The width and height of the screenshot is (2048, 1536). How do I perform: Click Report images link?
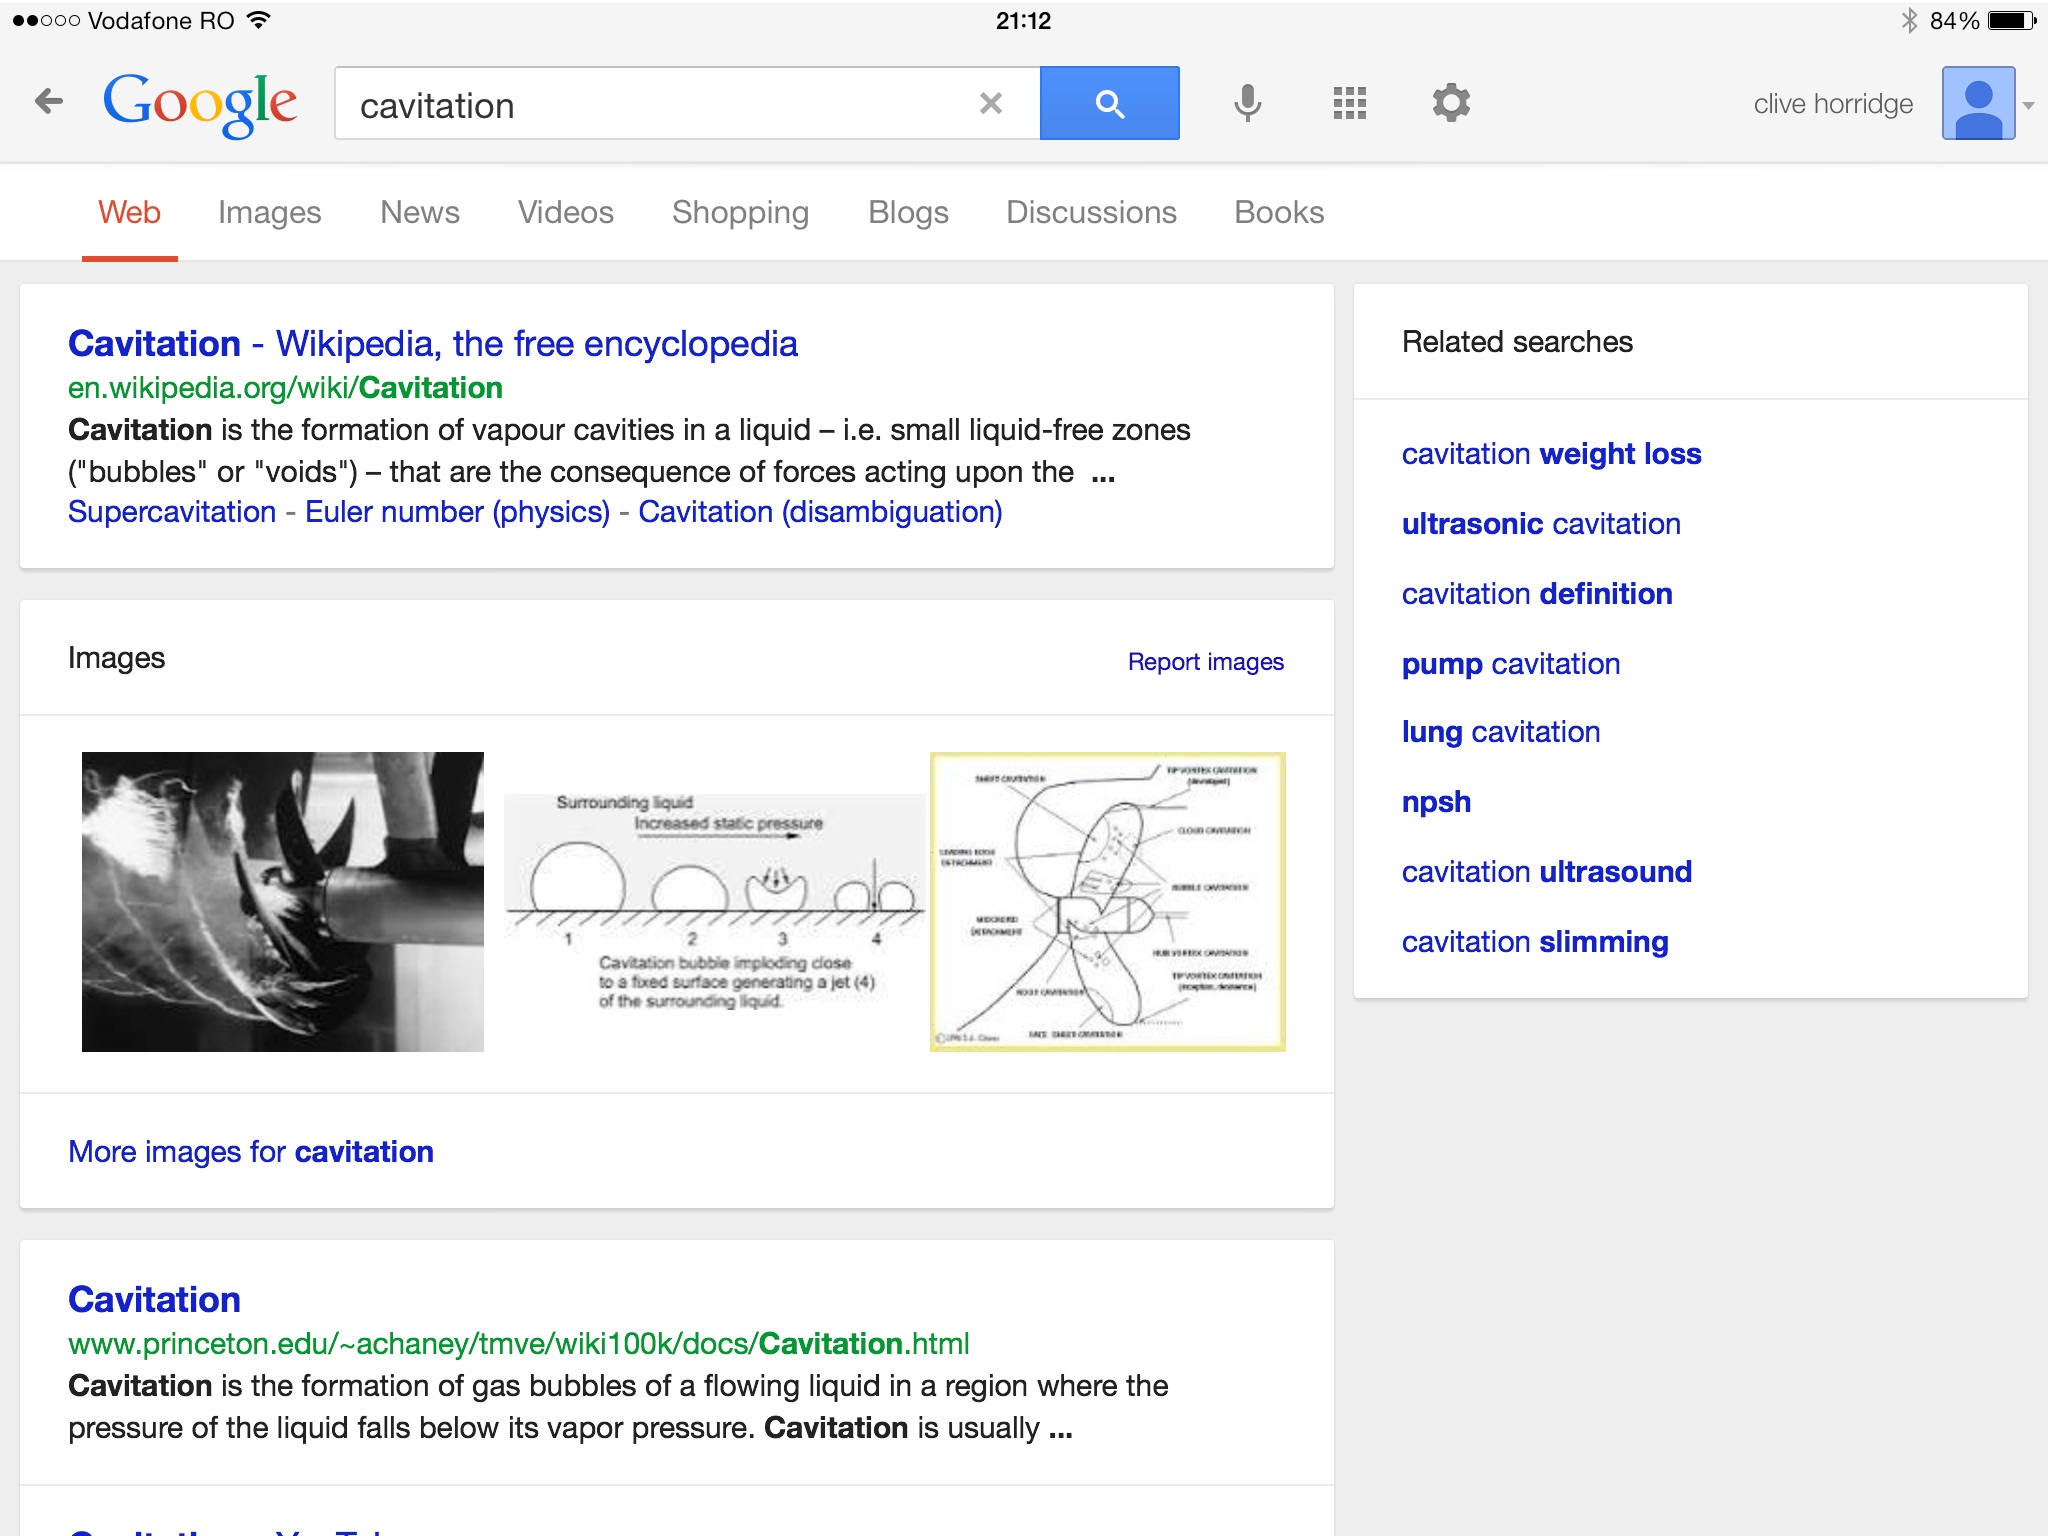coord(1205,661)
